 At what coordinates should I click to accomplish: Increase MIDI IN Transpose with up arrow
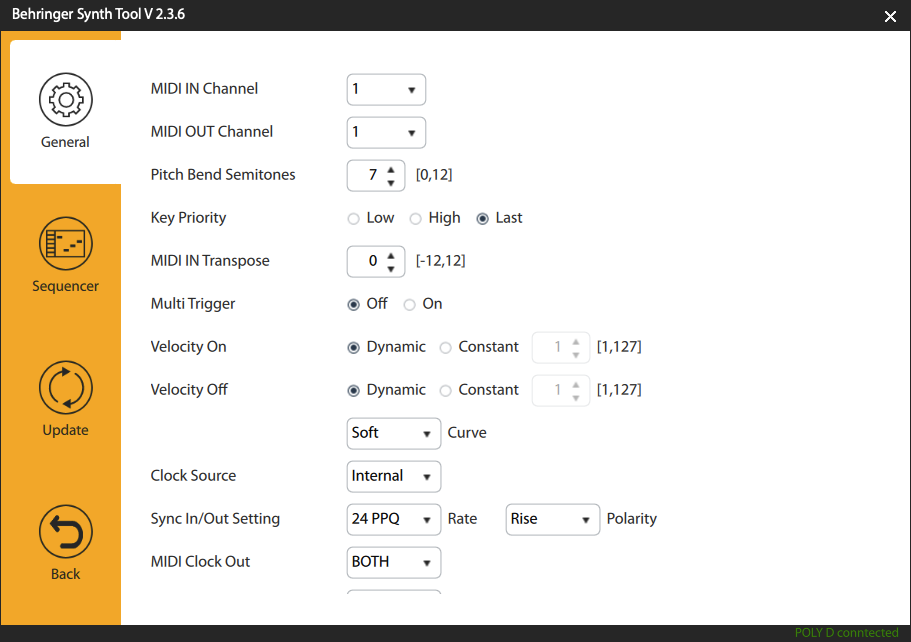(x=391, y=256)
